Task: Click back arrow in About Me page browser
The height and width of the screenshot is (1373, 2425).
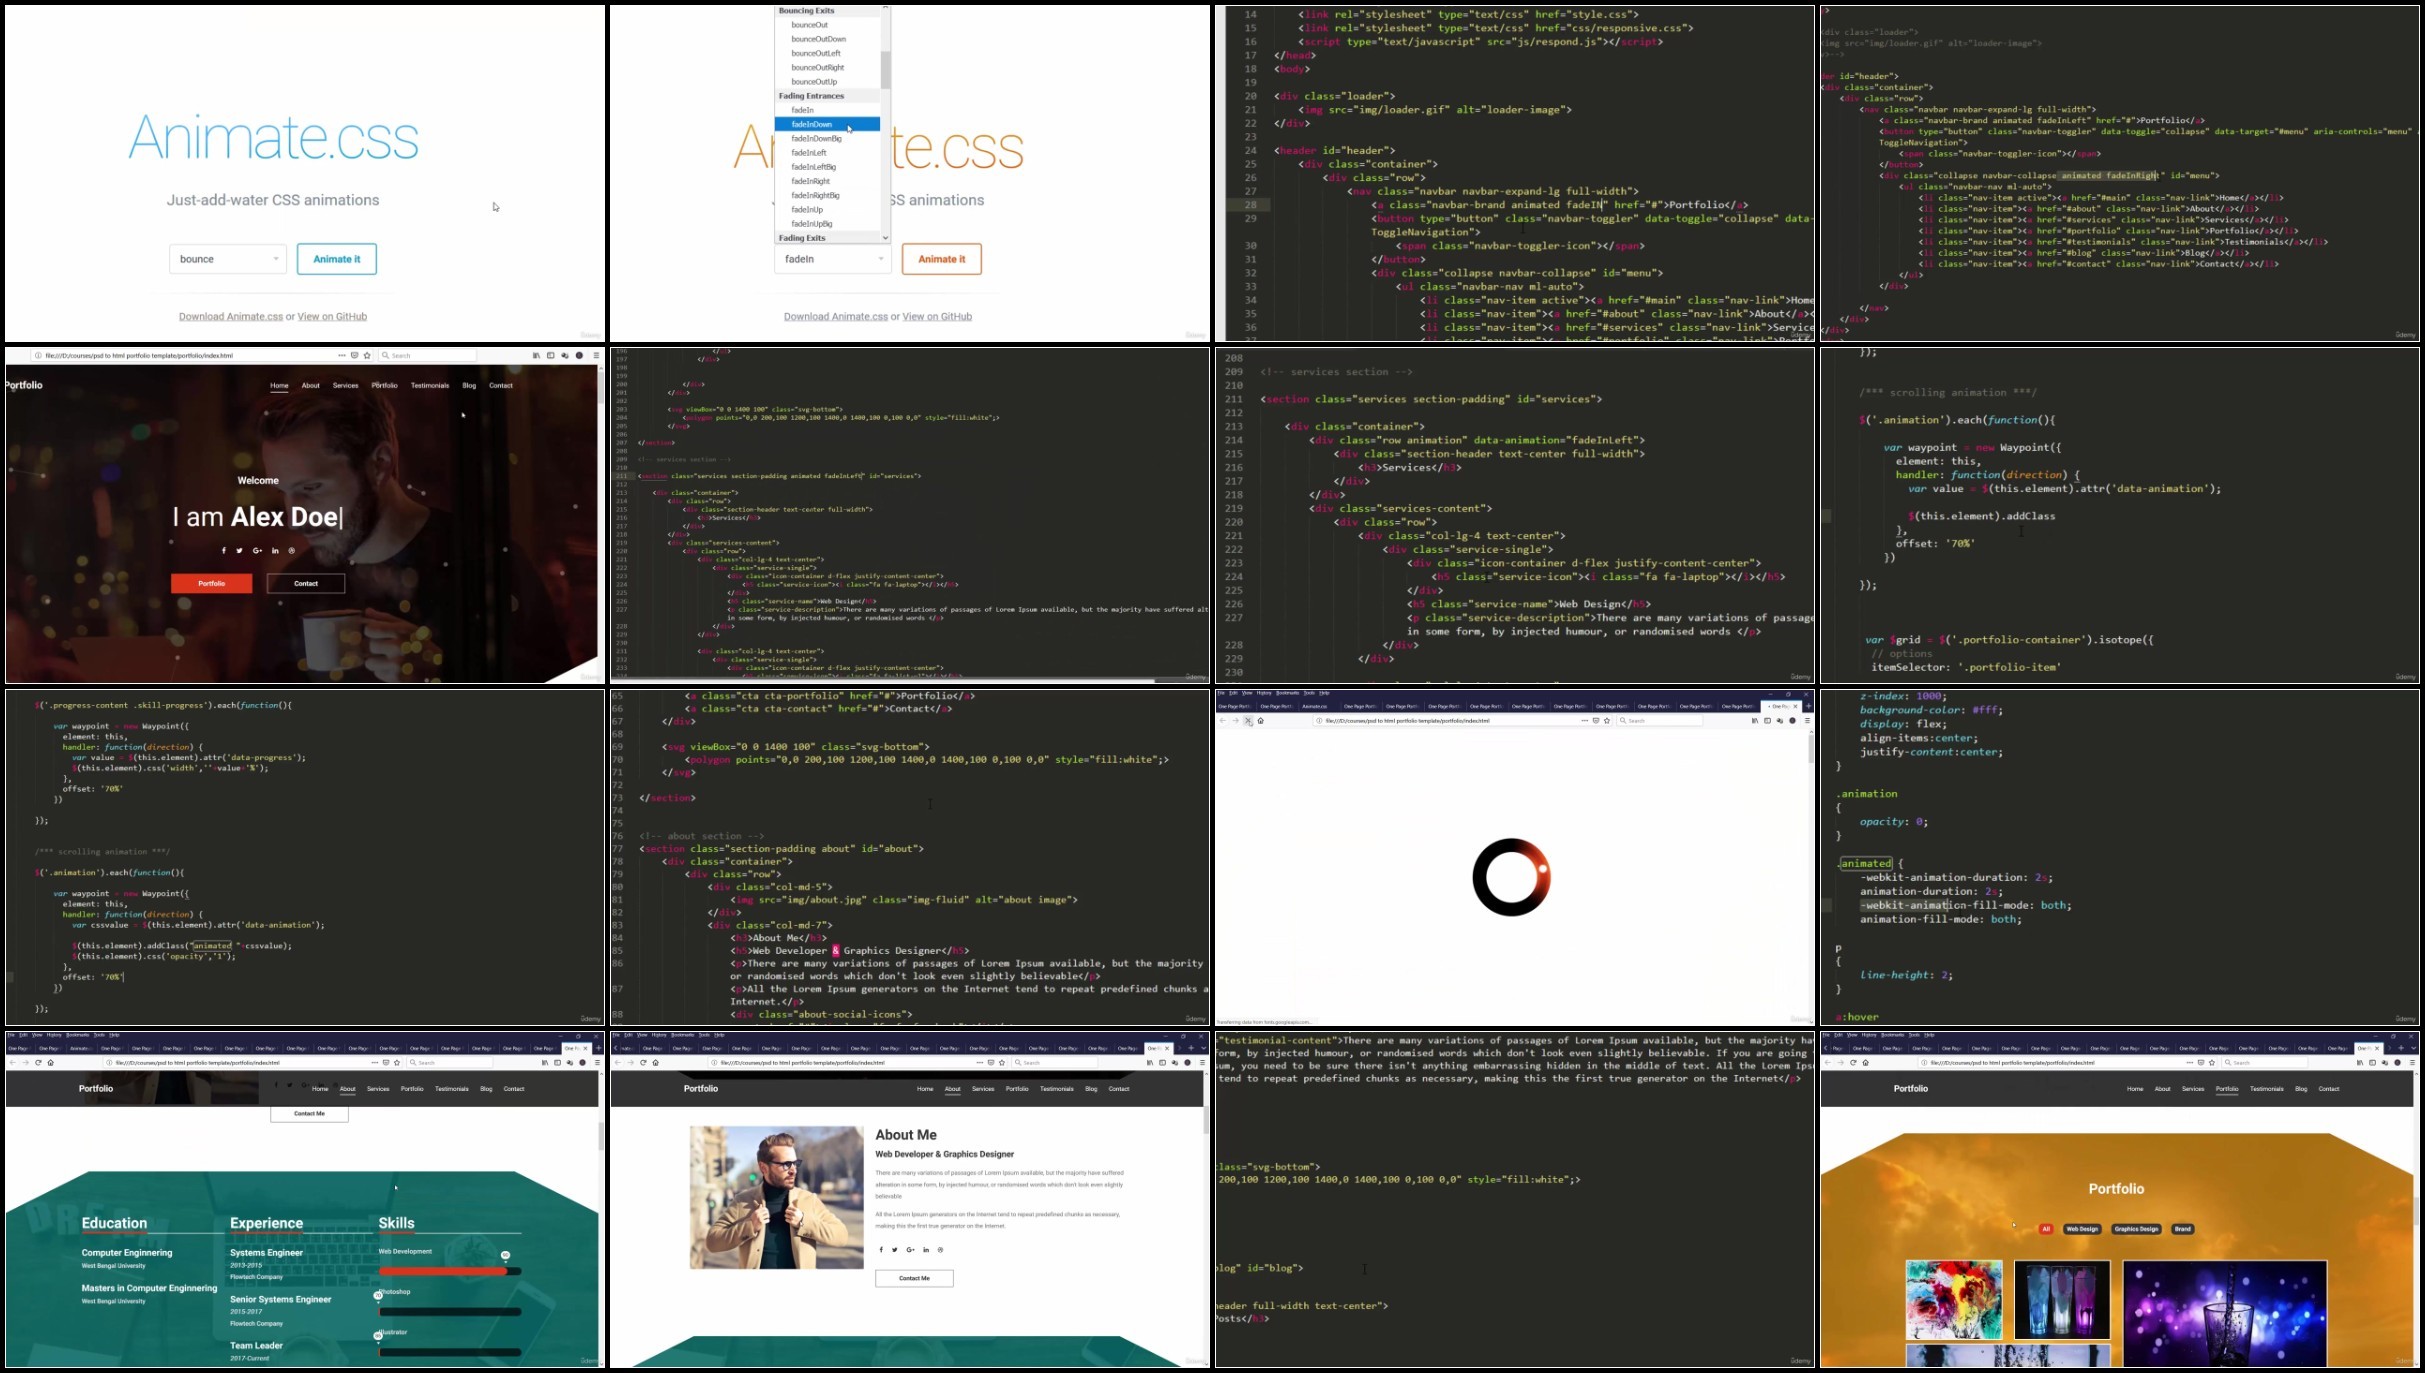Action: click(617, 1062)
